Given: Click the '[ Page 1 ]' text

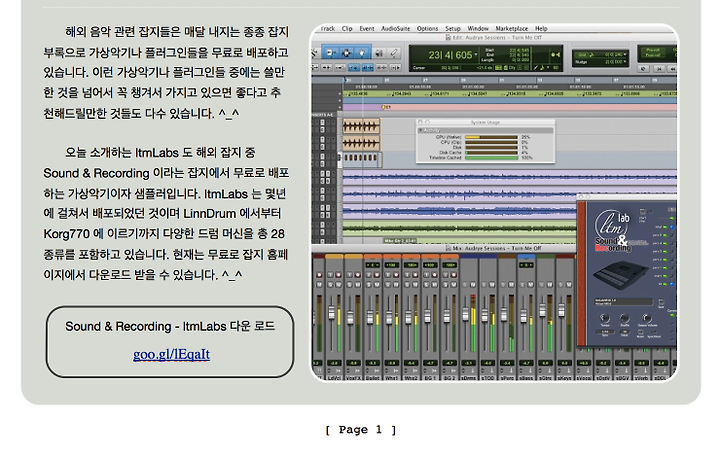Looking at the screenshot, I should coord(360,430).
